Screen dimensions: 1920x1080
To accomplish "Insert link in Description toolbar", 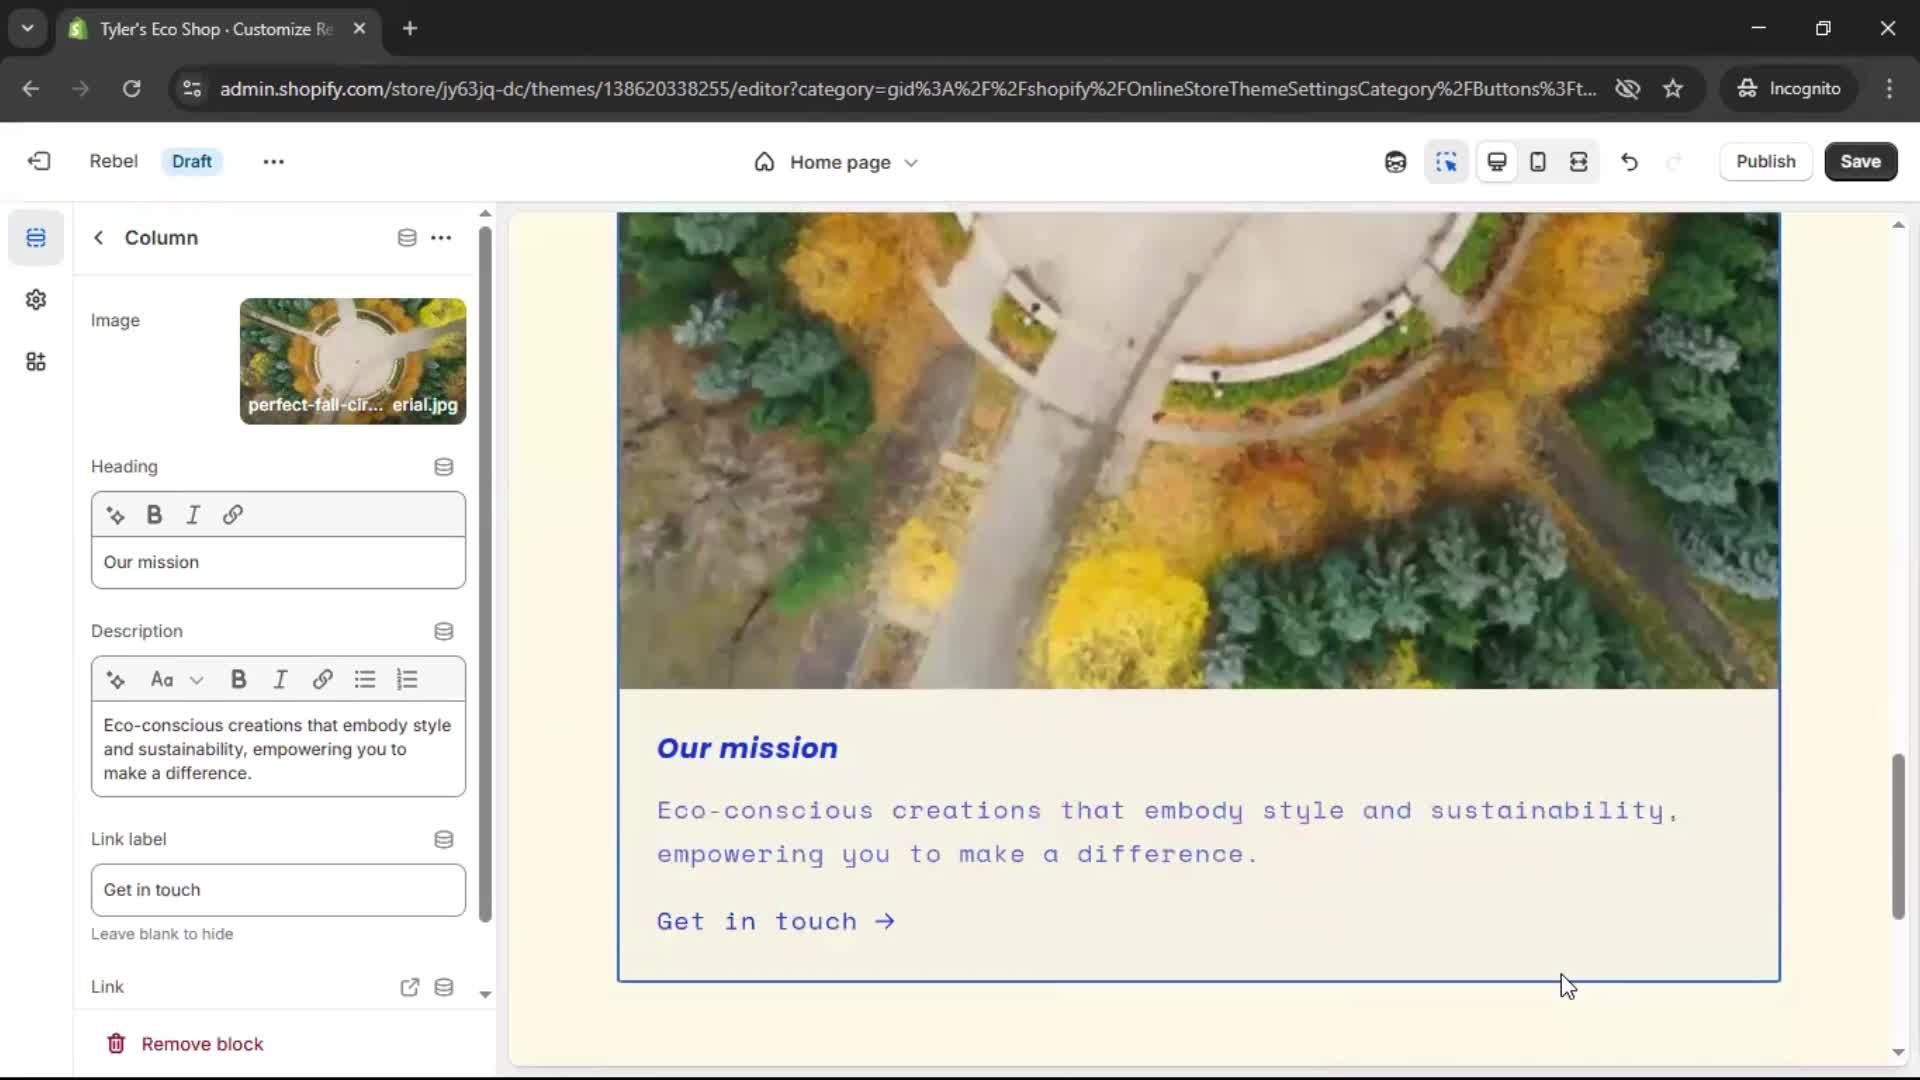I will pos(322,680).
